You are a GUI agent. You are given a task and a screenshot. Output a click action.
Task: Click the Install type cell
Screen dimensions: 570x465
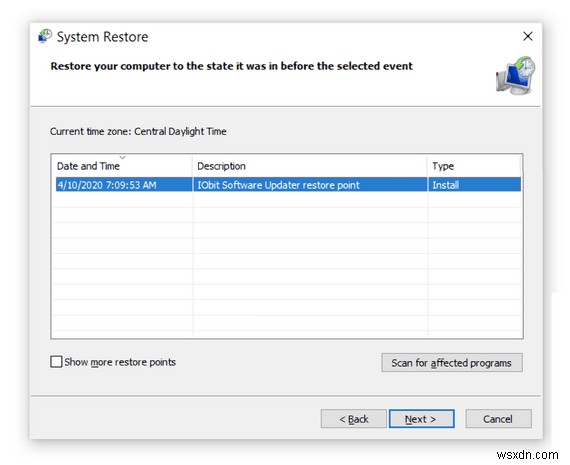pos(446,185)
